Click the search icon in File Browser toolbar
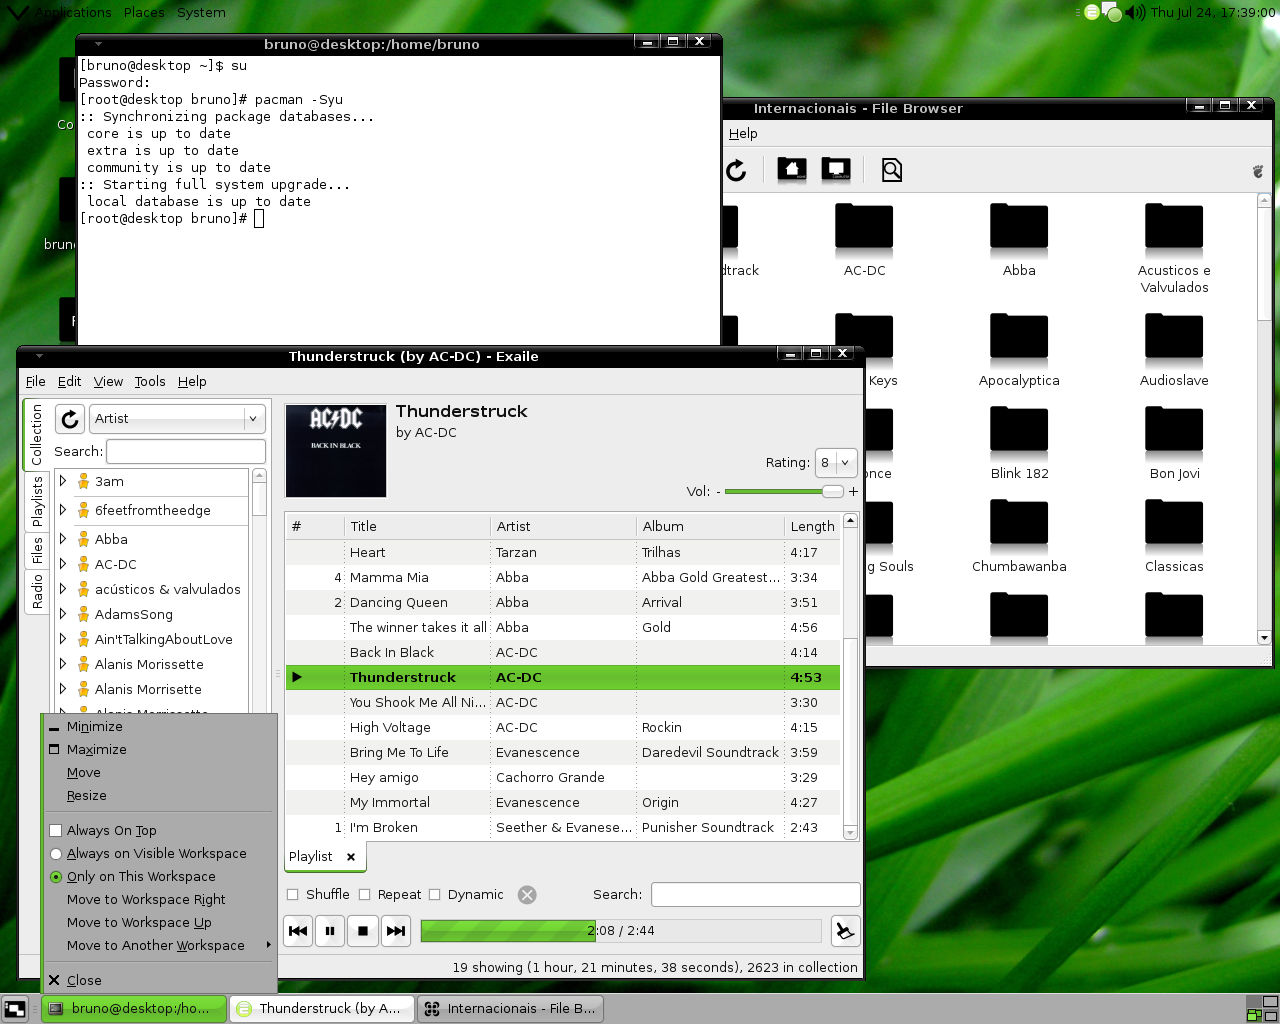Image resolution: width=1280 pixels, height=1024 pixels. (x=892, y=171)
